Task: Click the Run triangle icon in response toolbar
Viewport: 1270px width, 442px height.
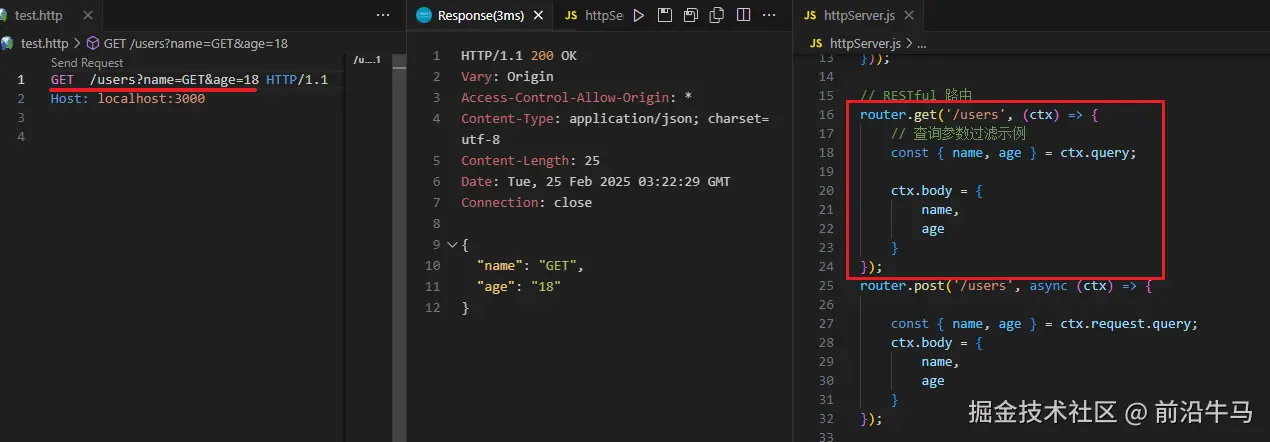Action: pos(639,15)
